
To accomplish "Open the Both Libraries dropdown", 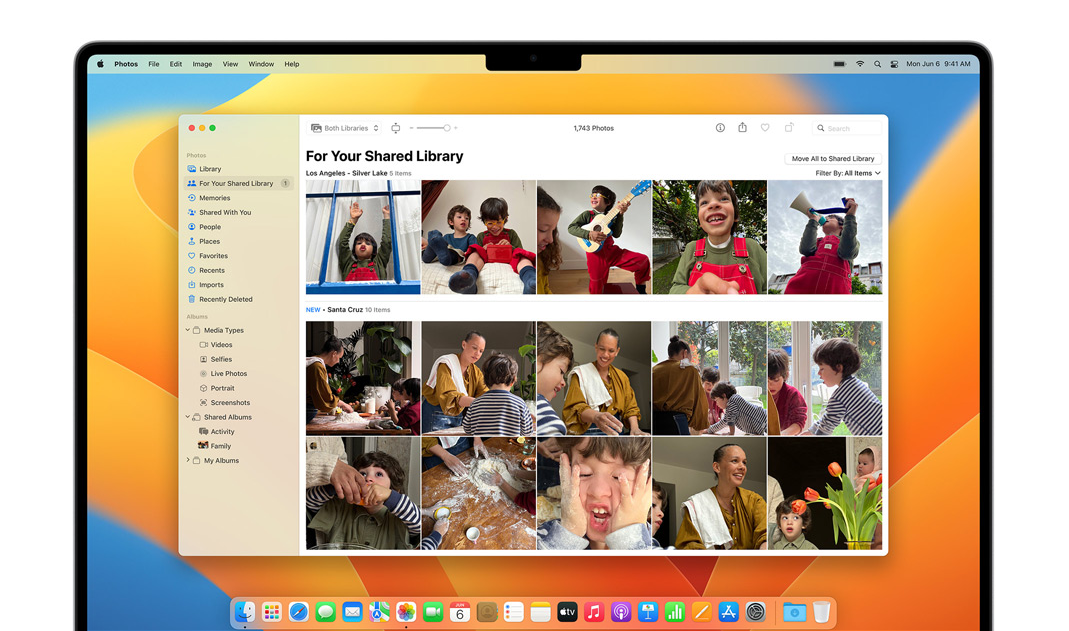I will coord(345,128).
